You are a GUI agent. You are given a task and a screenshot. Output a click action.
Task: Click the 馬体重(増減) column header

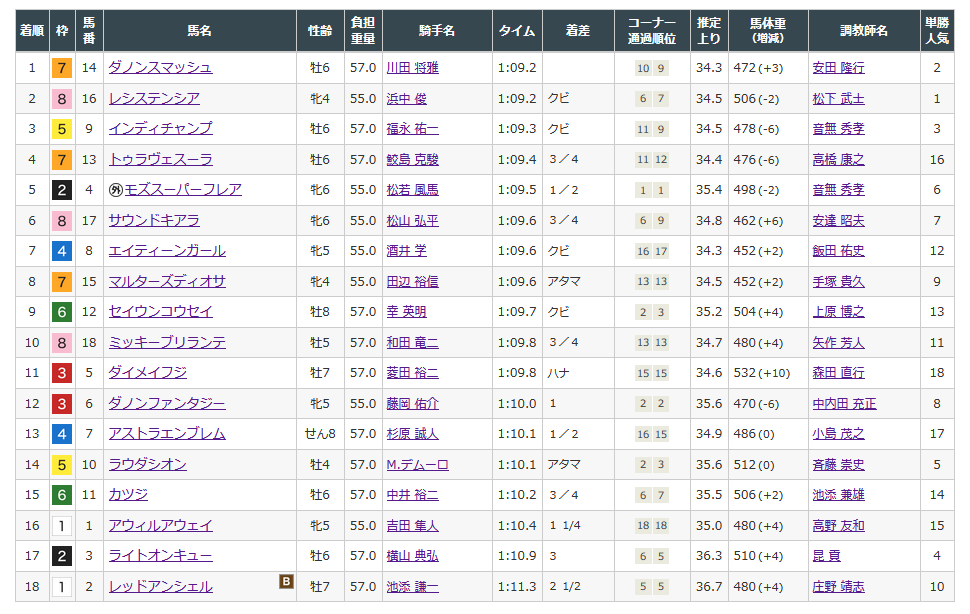click(768, 30)
